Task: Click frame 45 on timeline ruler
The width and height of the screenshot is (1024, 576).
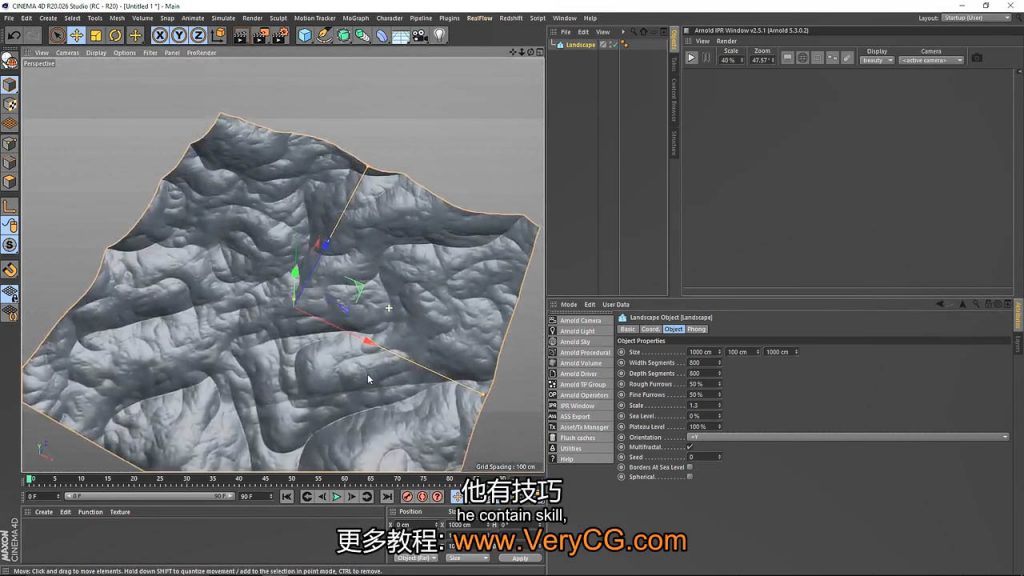Action: pyautogui.click(x=265, y=480)
